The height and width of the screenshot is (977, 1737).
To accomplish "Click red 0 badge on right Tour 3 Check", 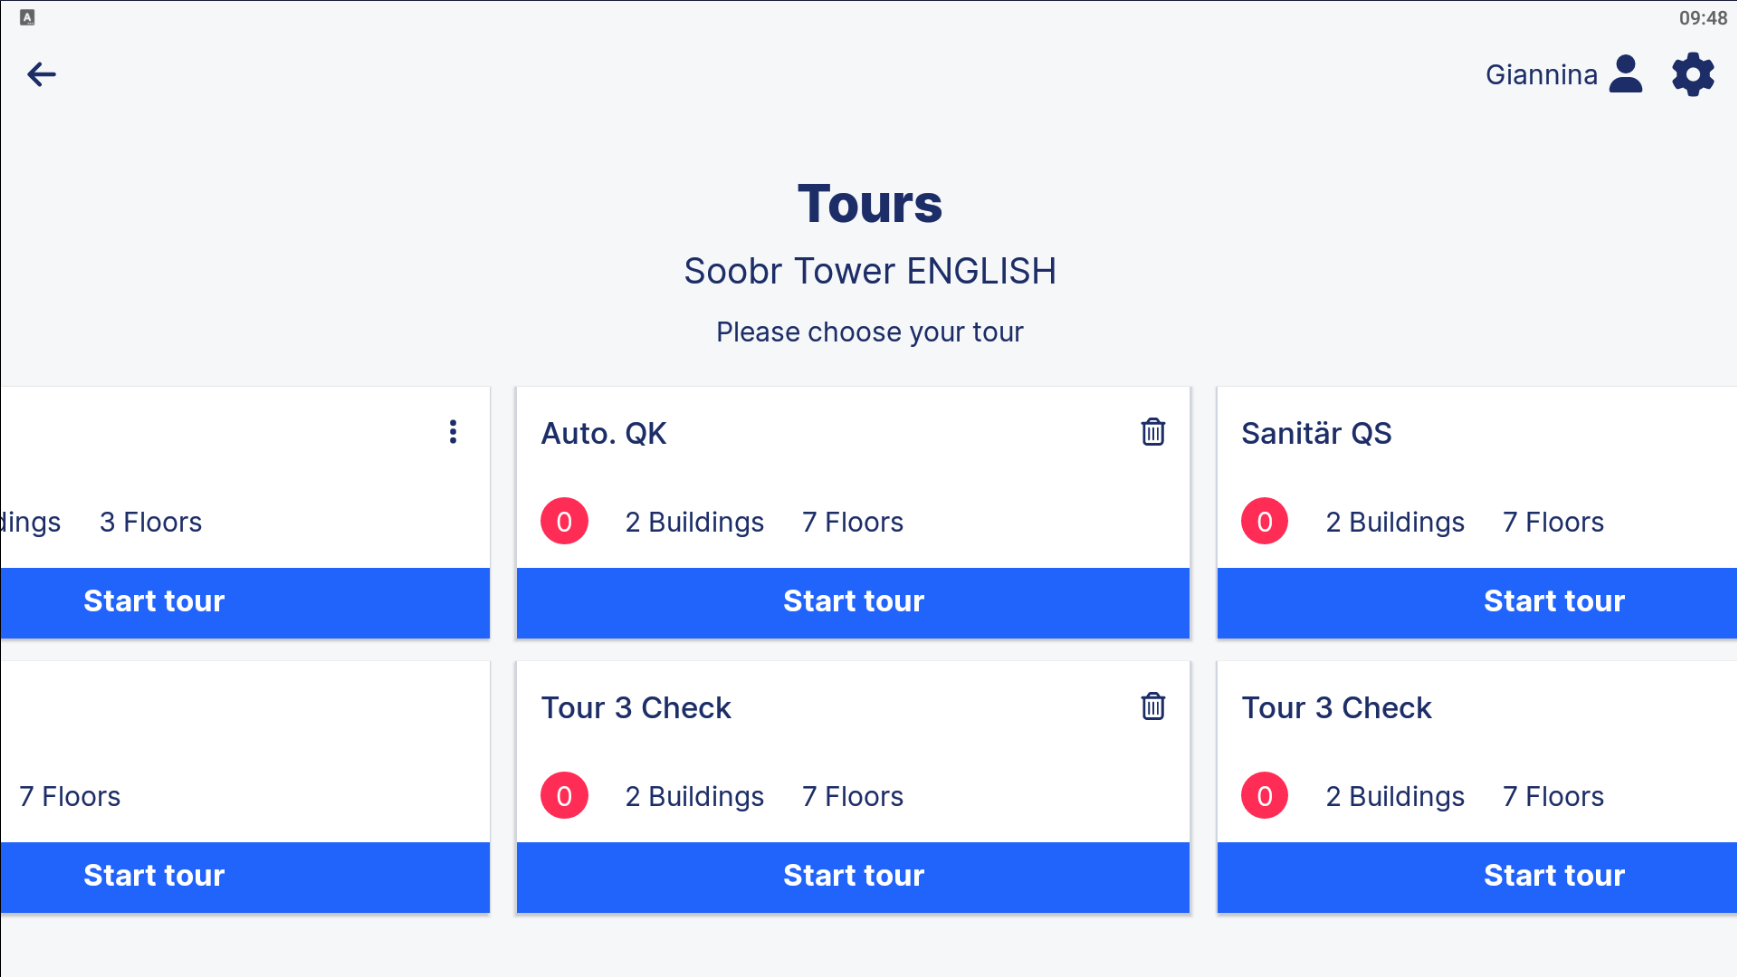I will pos(1264,796).
